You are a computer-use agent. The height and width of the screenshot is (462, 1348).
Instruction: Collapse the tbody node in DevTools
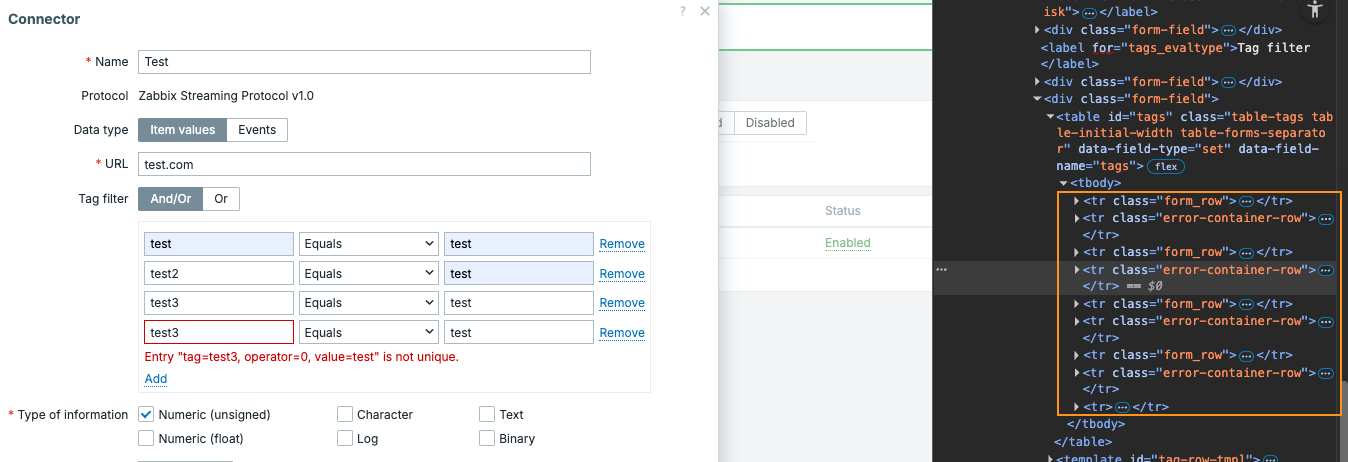(1063, 183)
